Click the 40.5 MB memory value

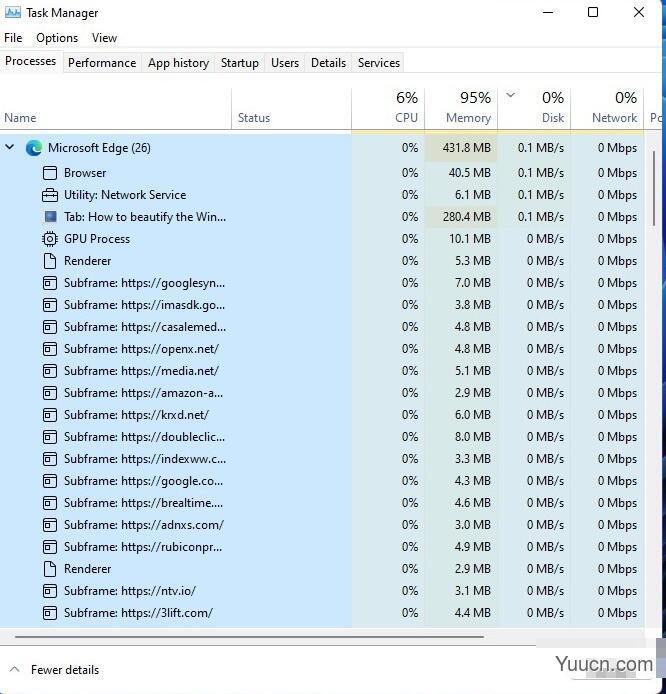pos(470,173)
